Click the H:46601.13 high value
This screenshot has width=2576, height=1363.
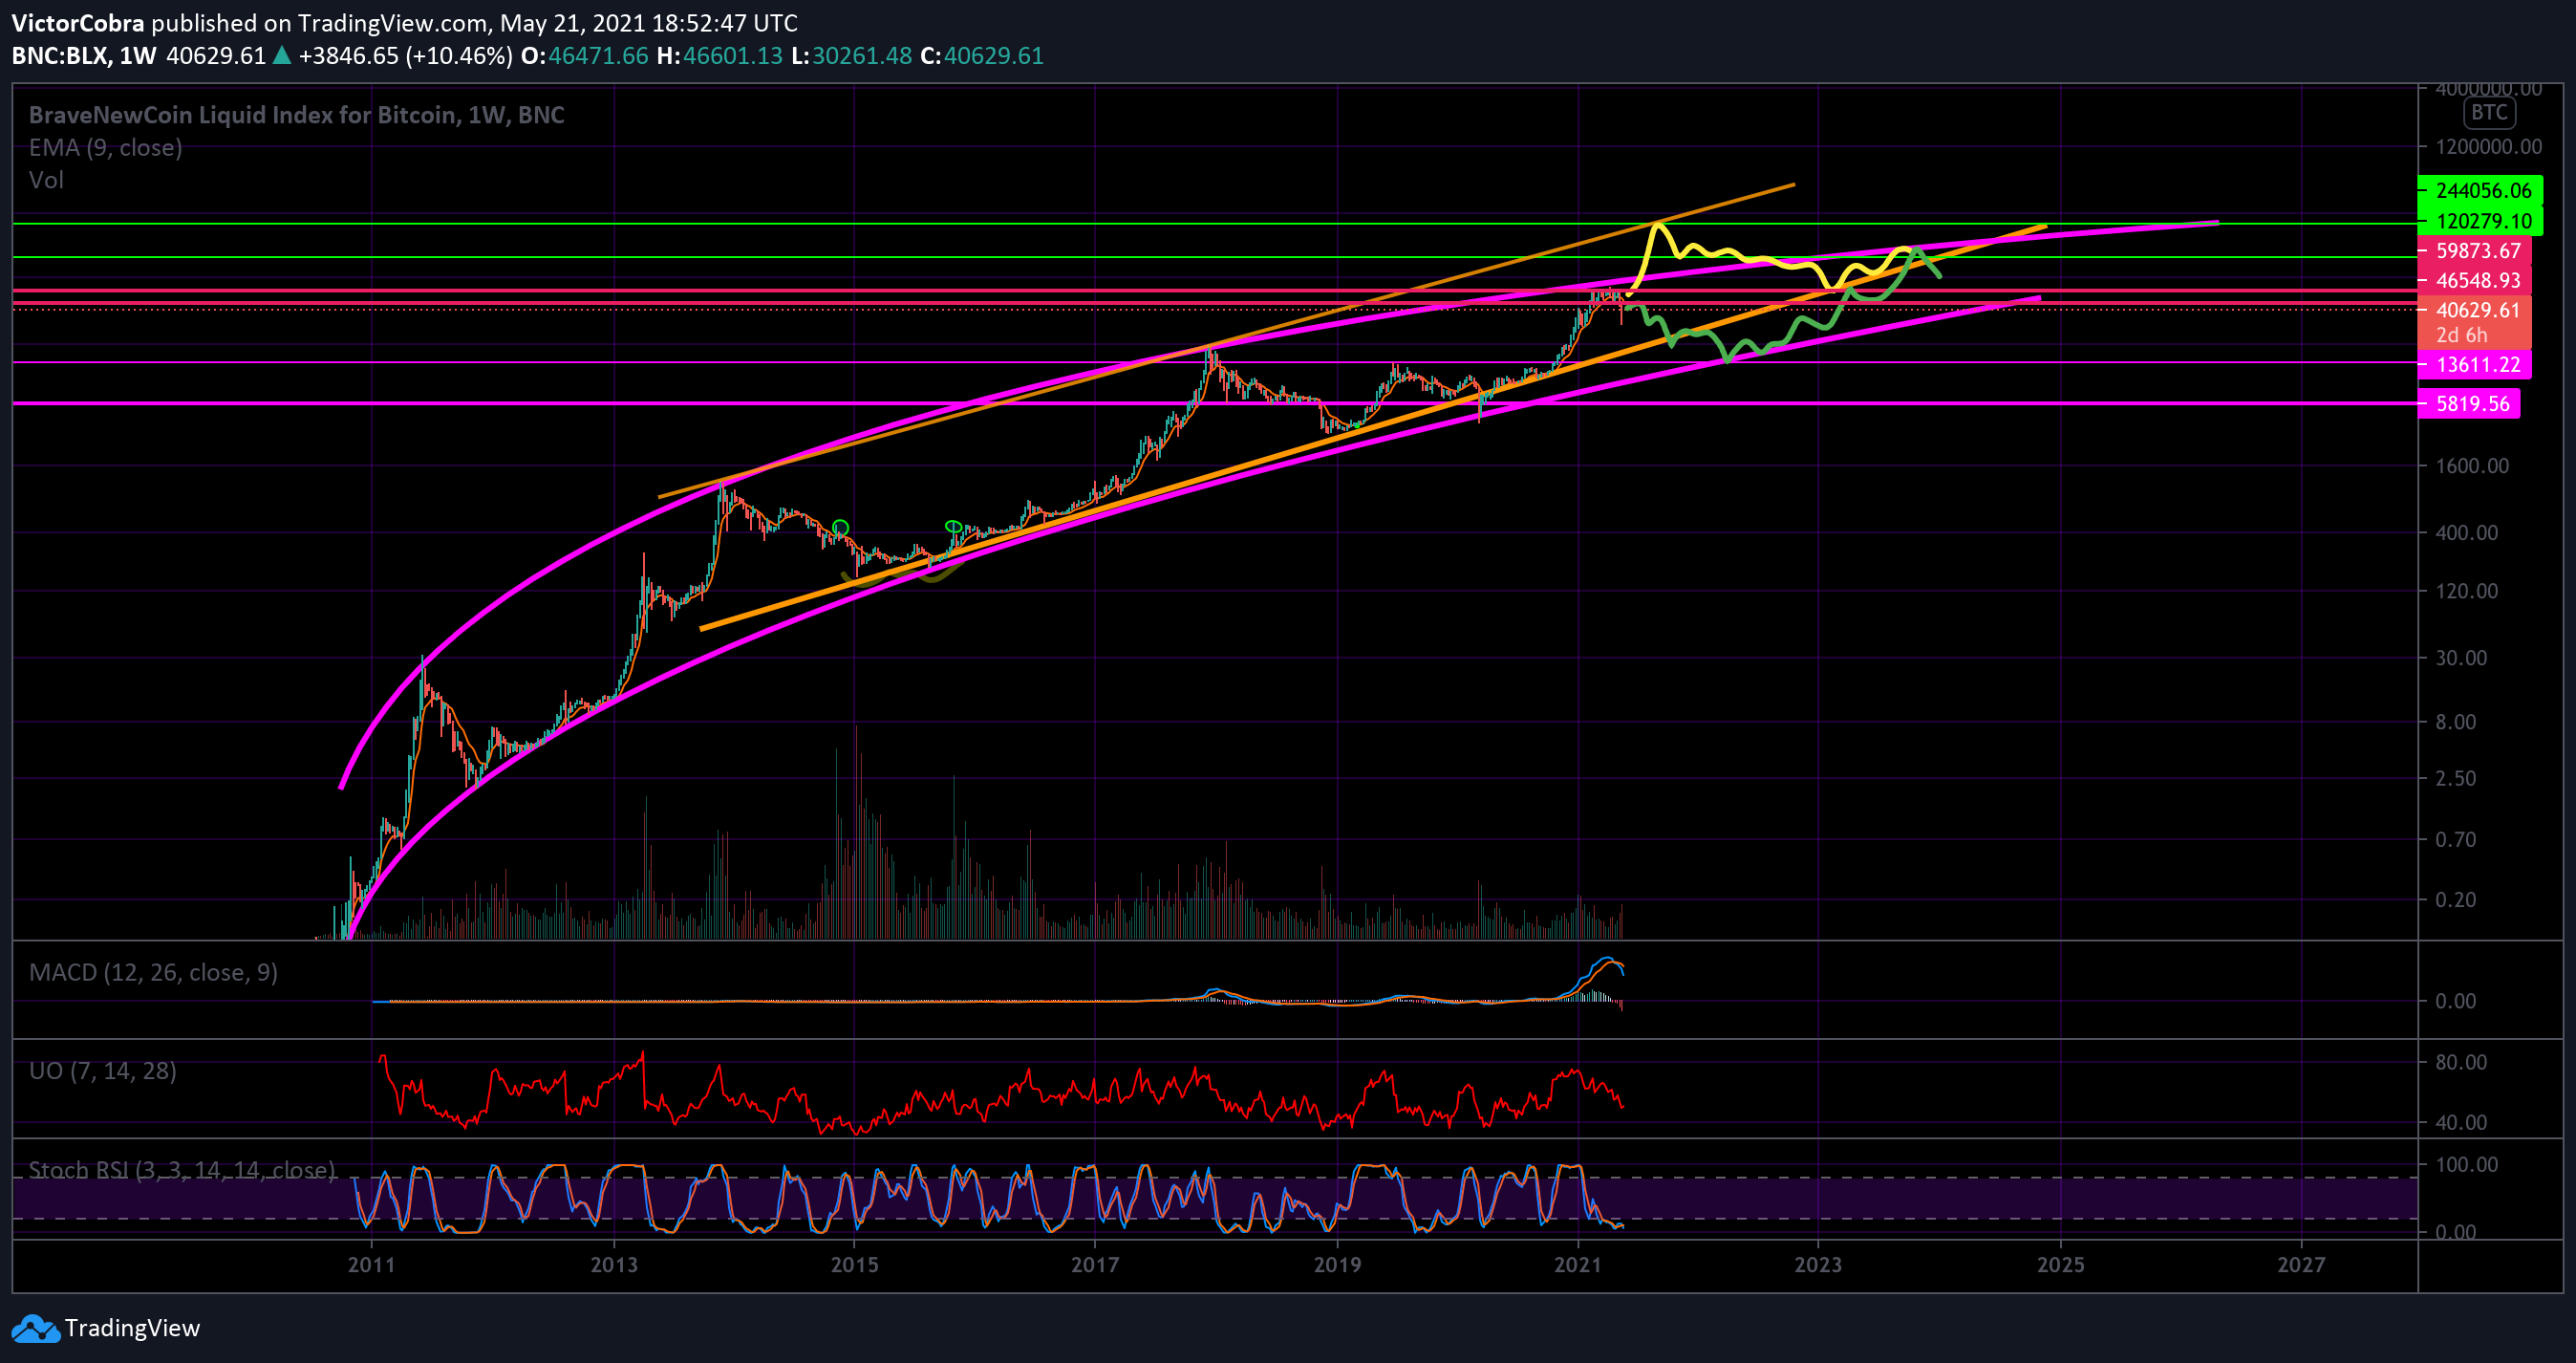pyautogui.click(x=720, y=56)
